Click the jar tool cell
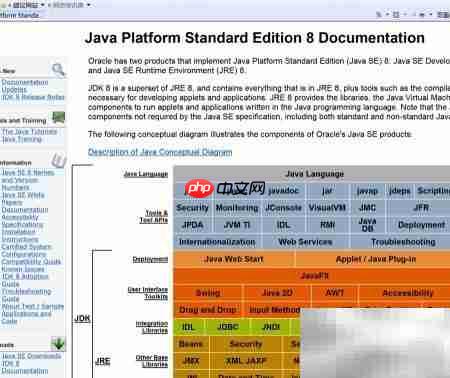This screenshot has width=450, height=378. (327, 191)
